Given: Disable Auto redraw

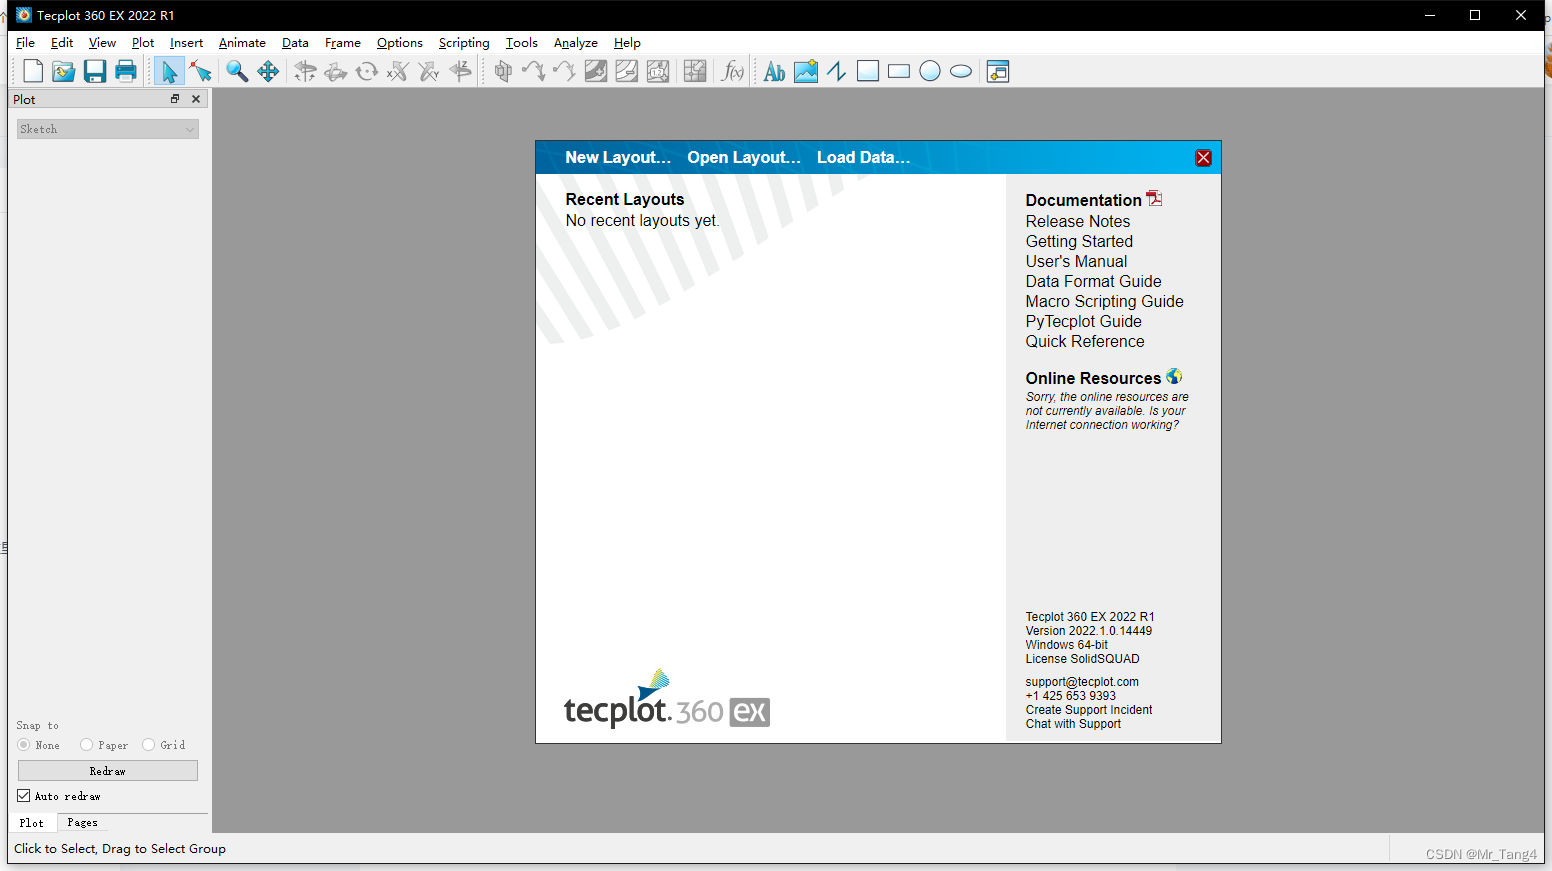Looking at the screenshot, I should 23,795.
